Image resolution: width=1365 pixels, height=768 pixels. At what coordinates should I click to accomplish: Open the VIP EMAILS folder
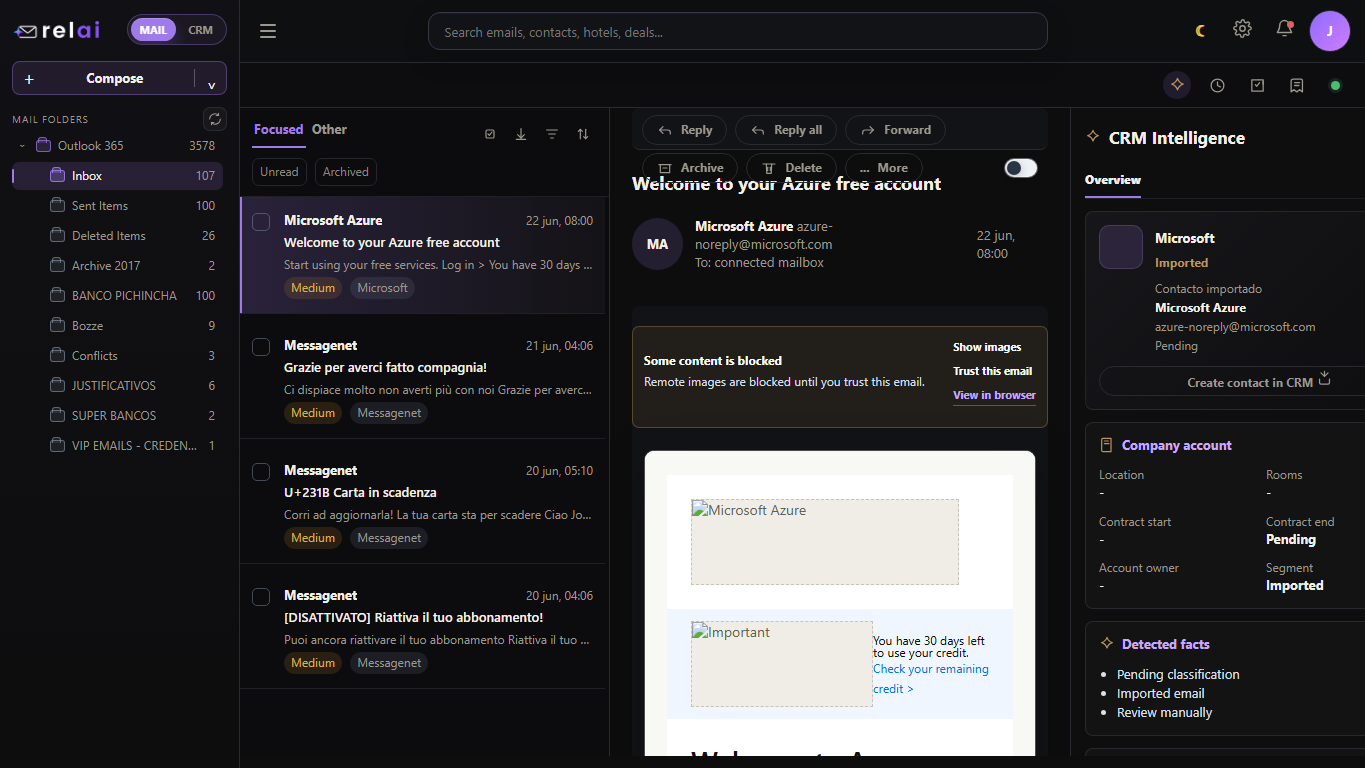118,445
